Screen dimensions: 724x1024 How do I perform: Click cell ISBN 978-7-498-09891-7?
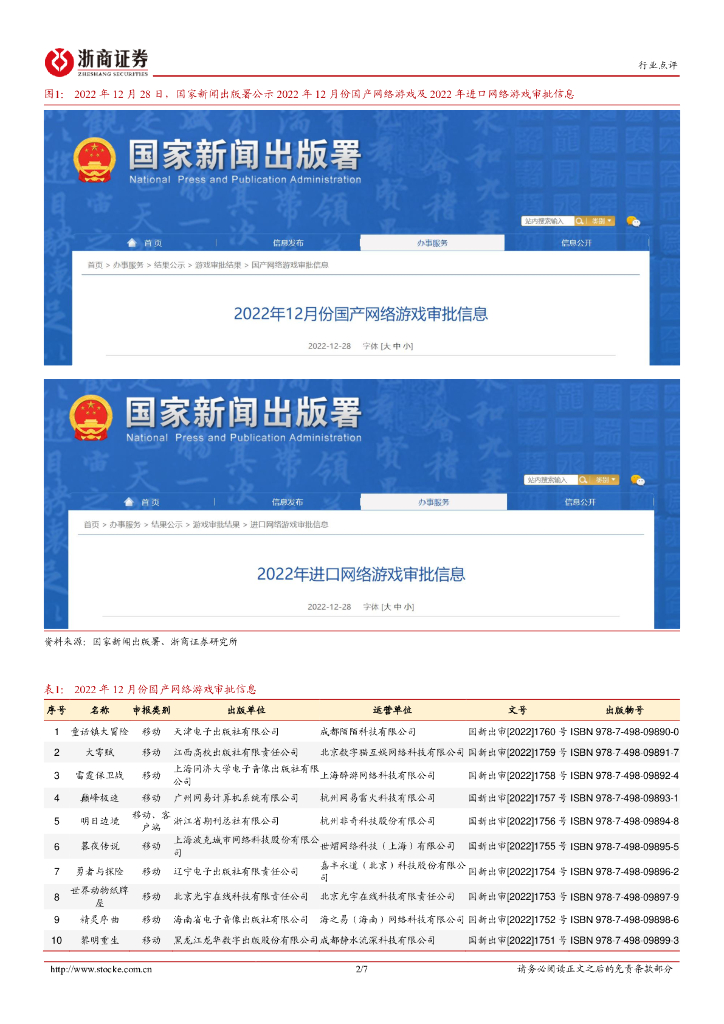point(625,752)
